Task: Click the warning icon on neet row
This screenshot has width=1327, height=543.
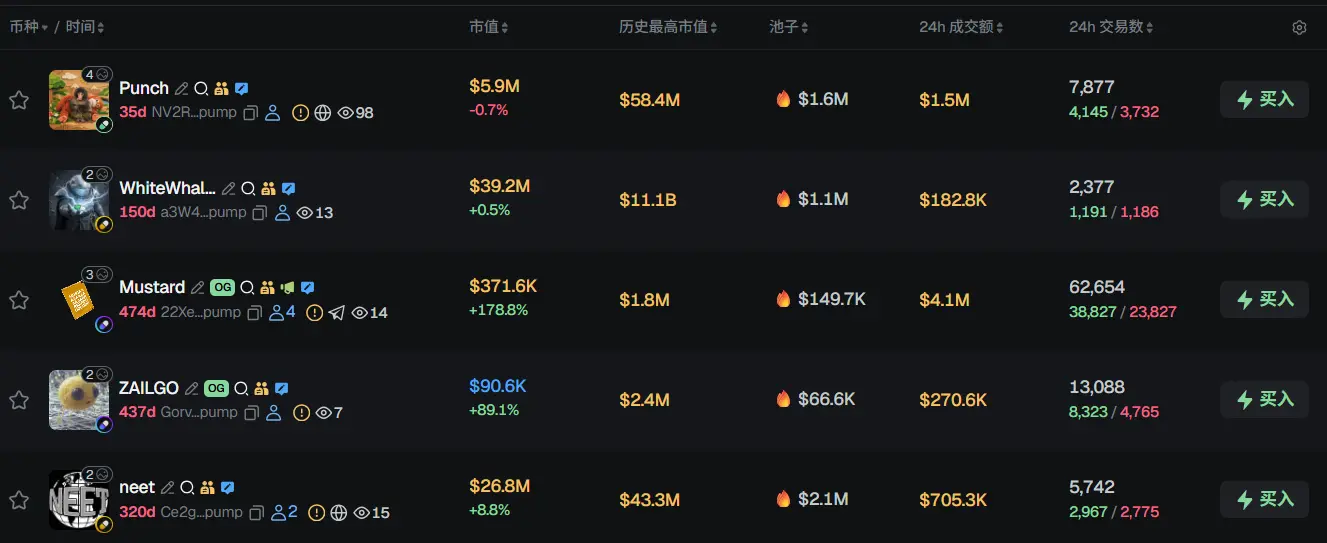Action: (316, 513)
